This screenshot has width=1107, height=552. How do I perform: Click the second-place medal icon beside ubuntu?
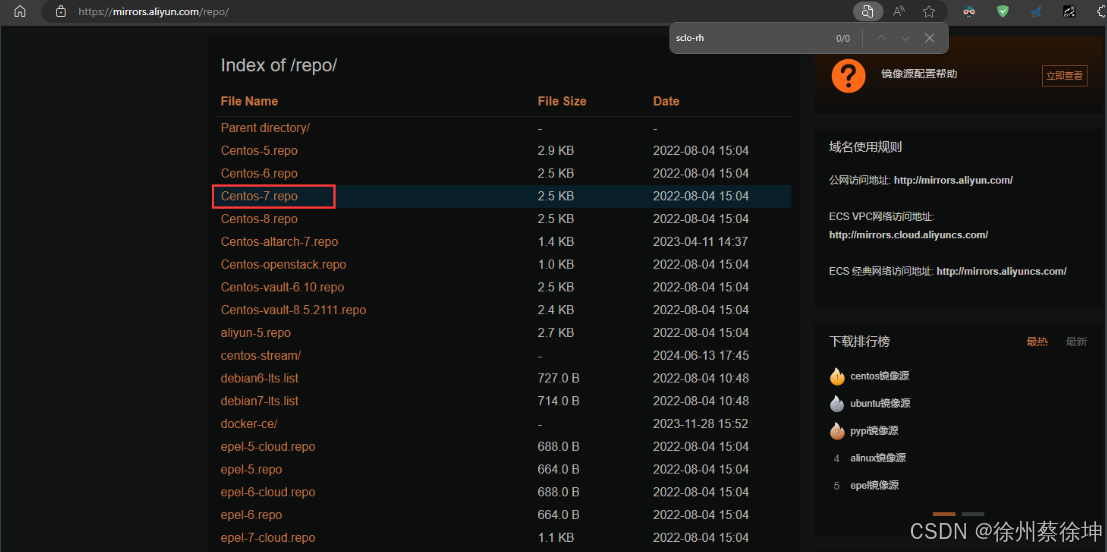[837, 404]
